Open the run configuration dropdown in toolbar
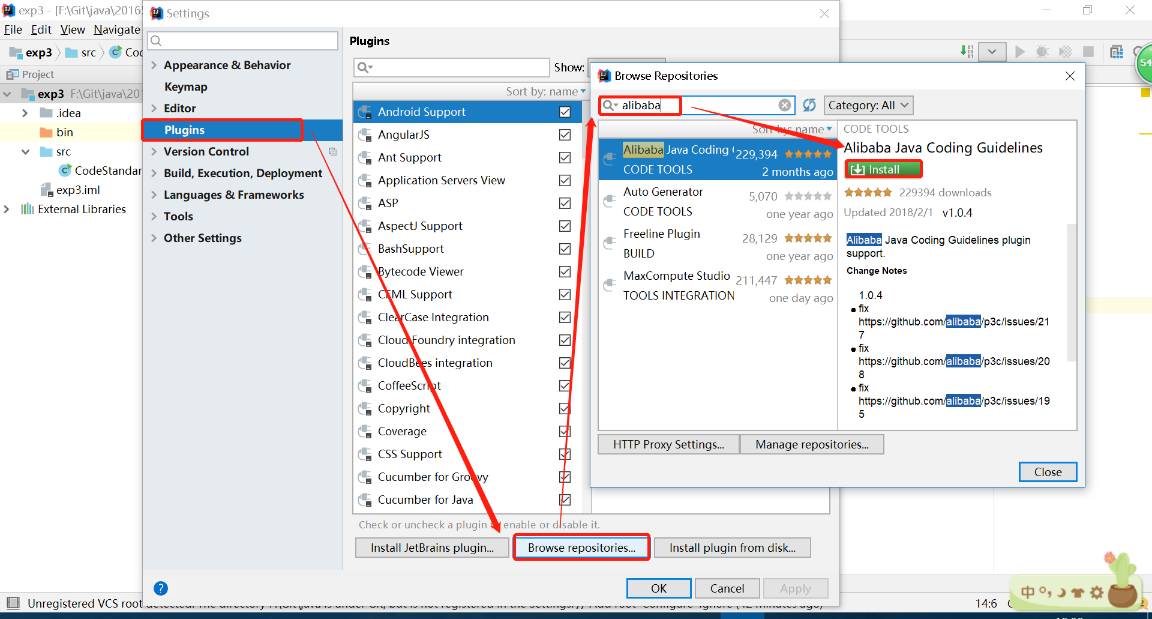This screenshot has height=619, width=1152. tap(992, 51)
